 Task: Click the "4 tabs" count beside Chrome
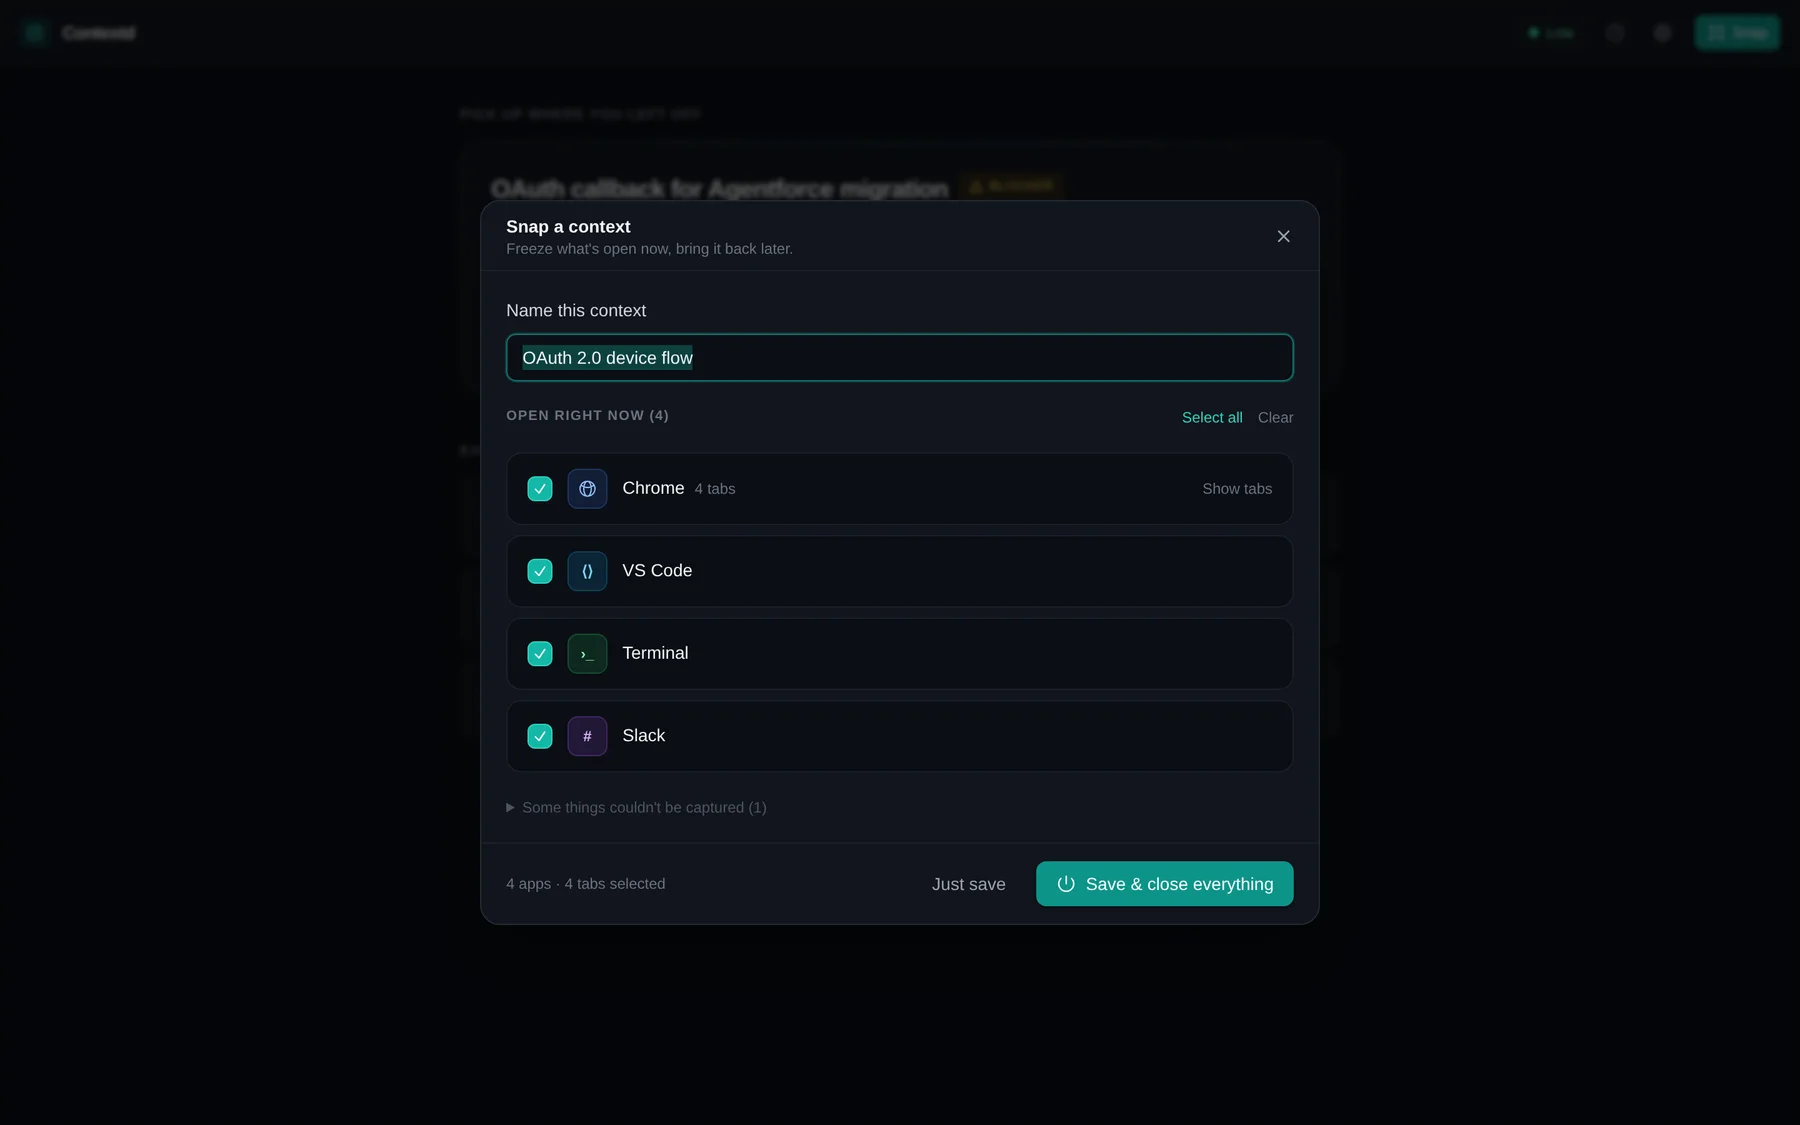(715, 489)
